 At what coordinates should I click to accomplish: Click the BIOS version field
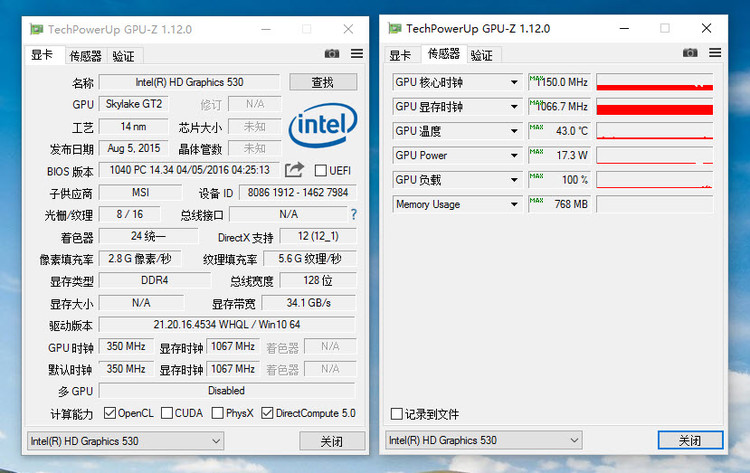coord(190,170)
